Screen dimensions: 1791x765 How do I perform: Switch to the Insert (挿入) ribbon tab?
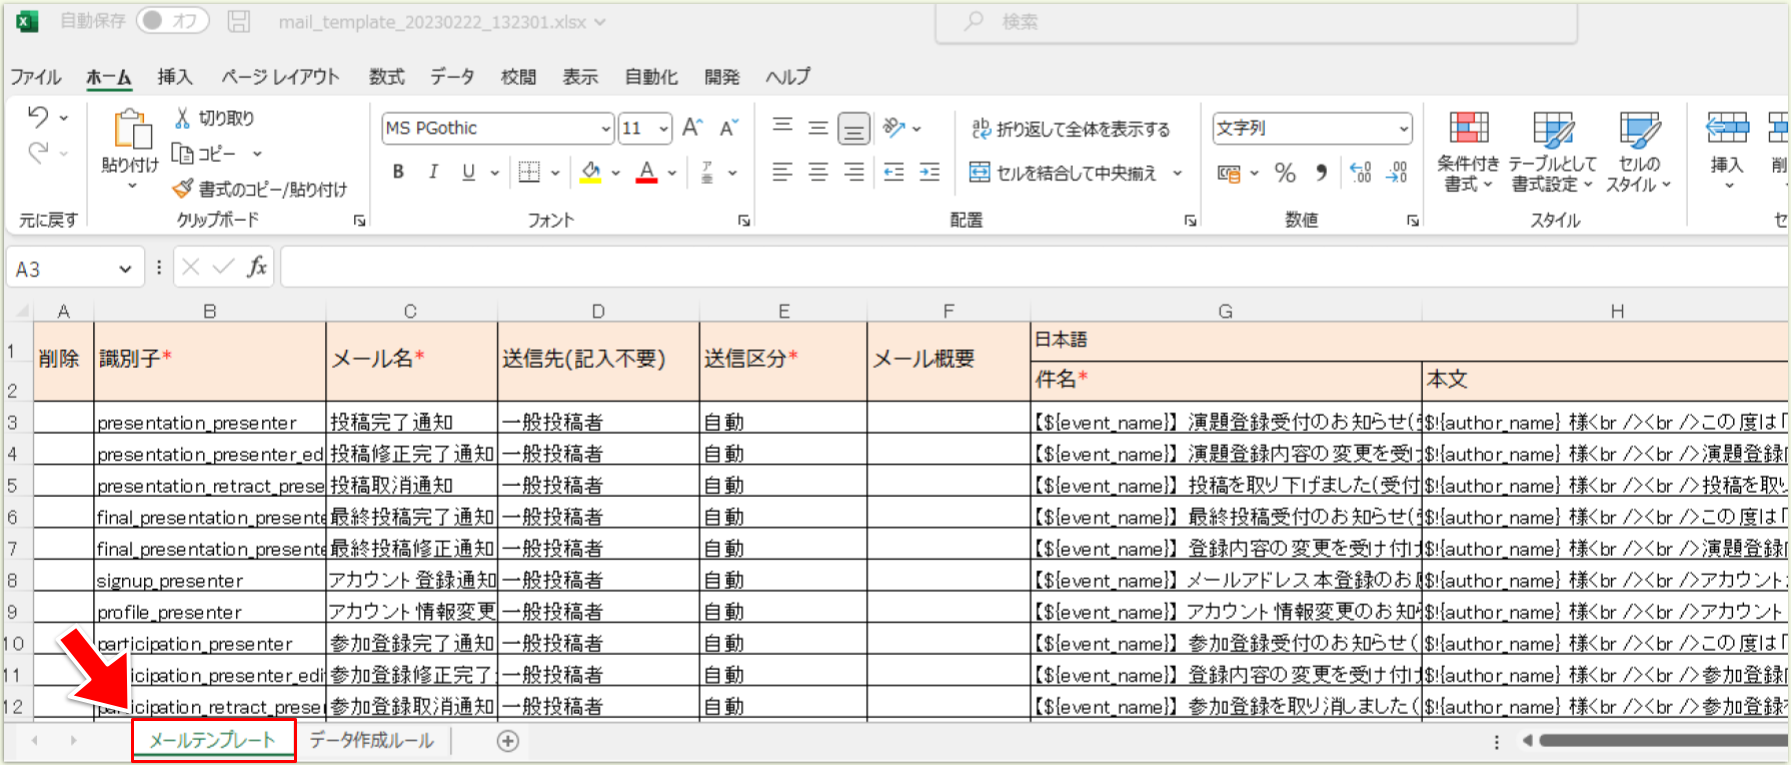[x=174, y=77]
